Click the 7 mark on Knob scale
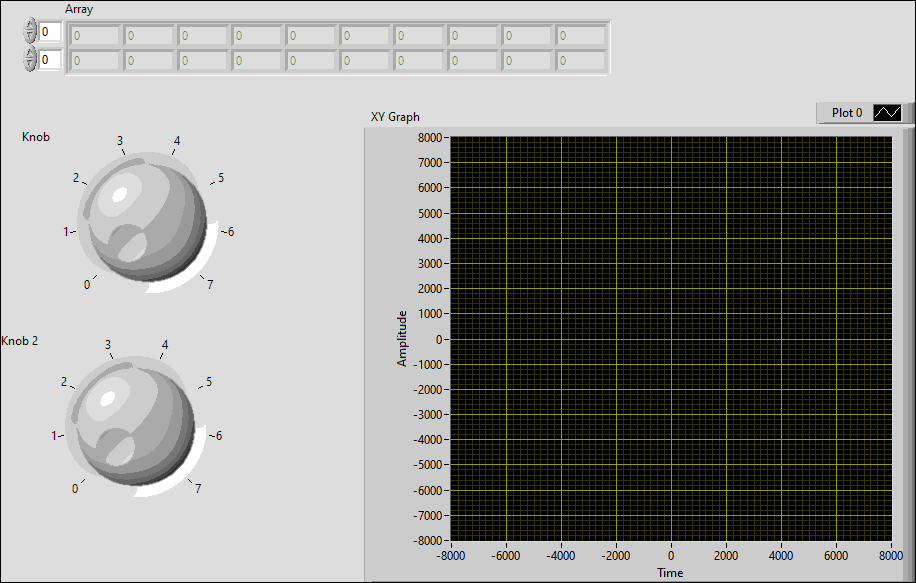This screenshot has width=916, height=583. pos(210,284)
